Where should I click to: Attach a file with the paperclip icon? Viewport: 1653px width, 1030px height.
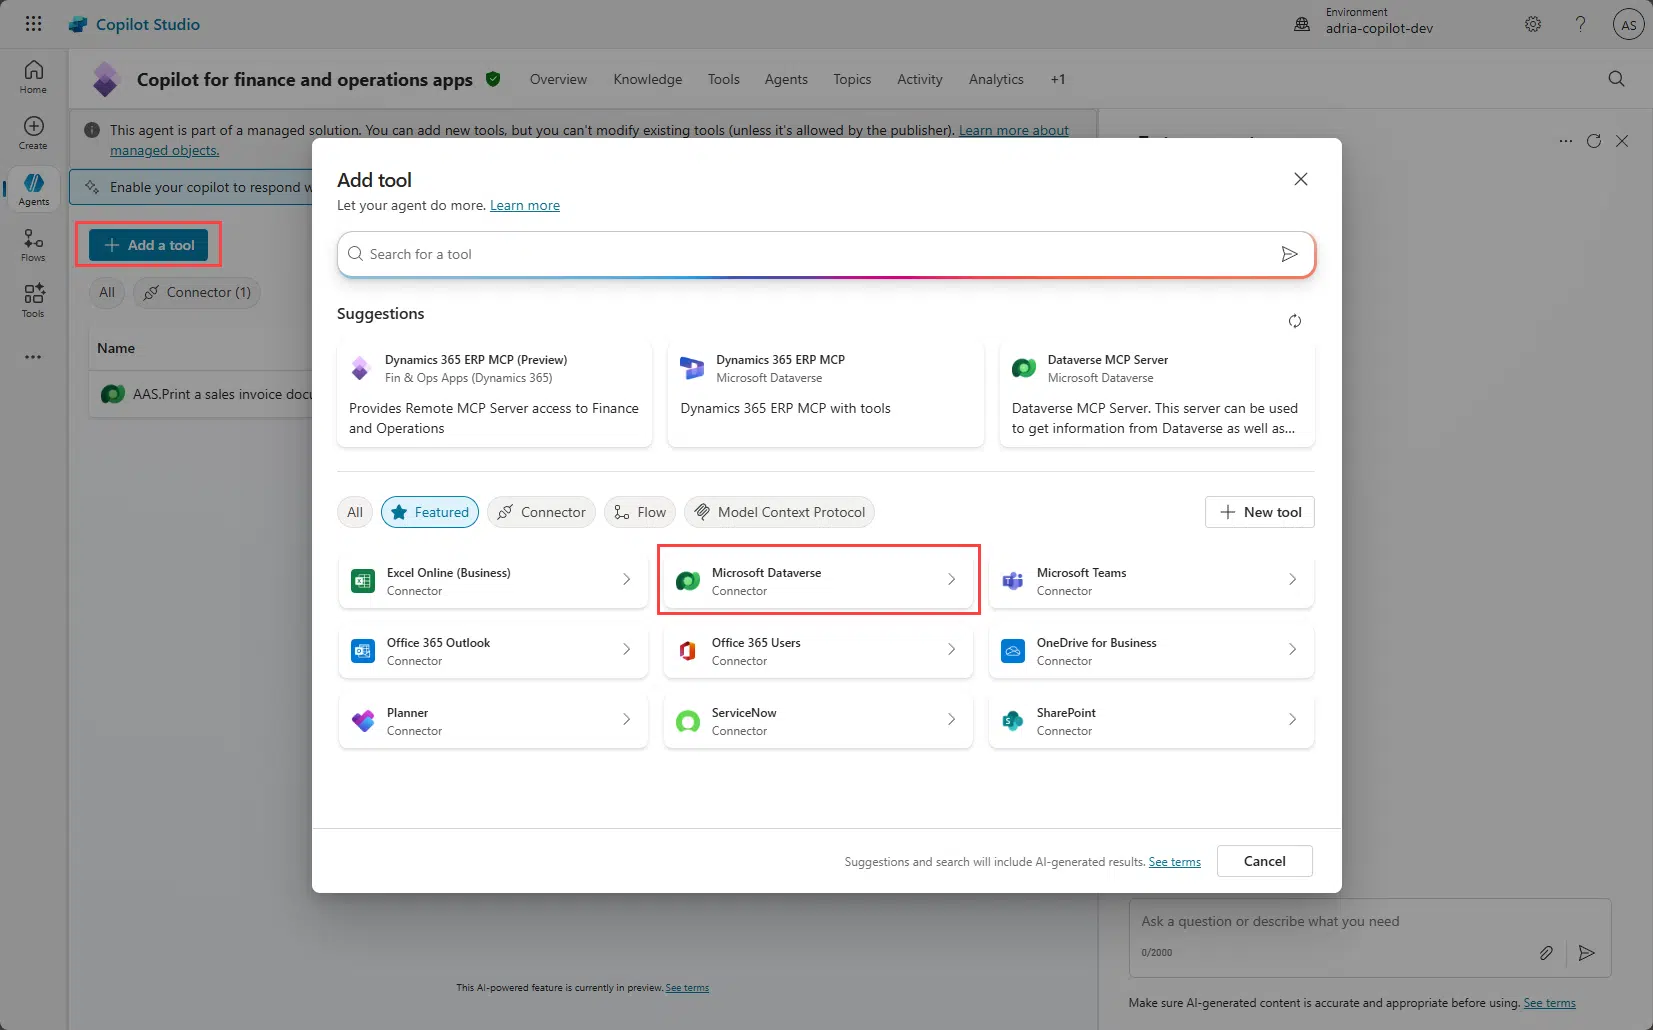[1546, 952]
